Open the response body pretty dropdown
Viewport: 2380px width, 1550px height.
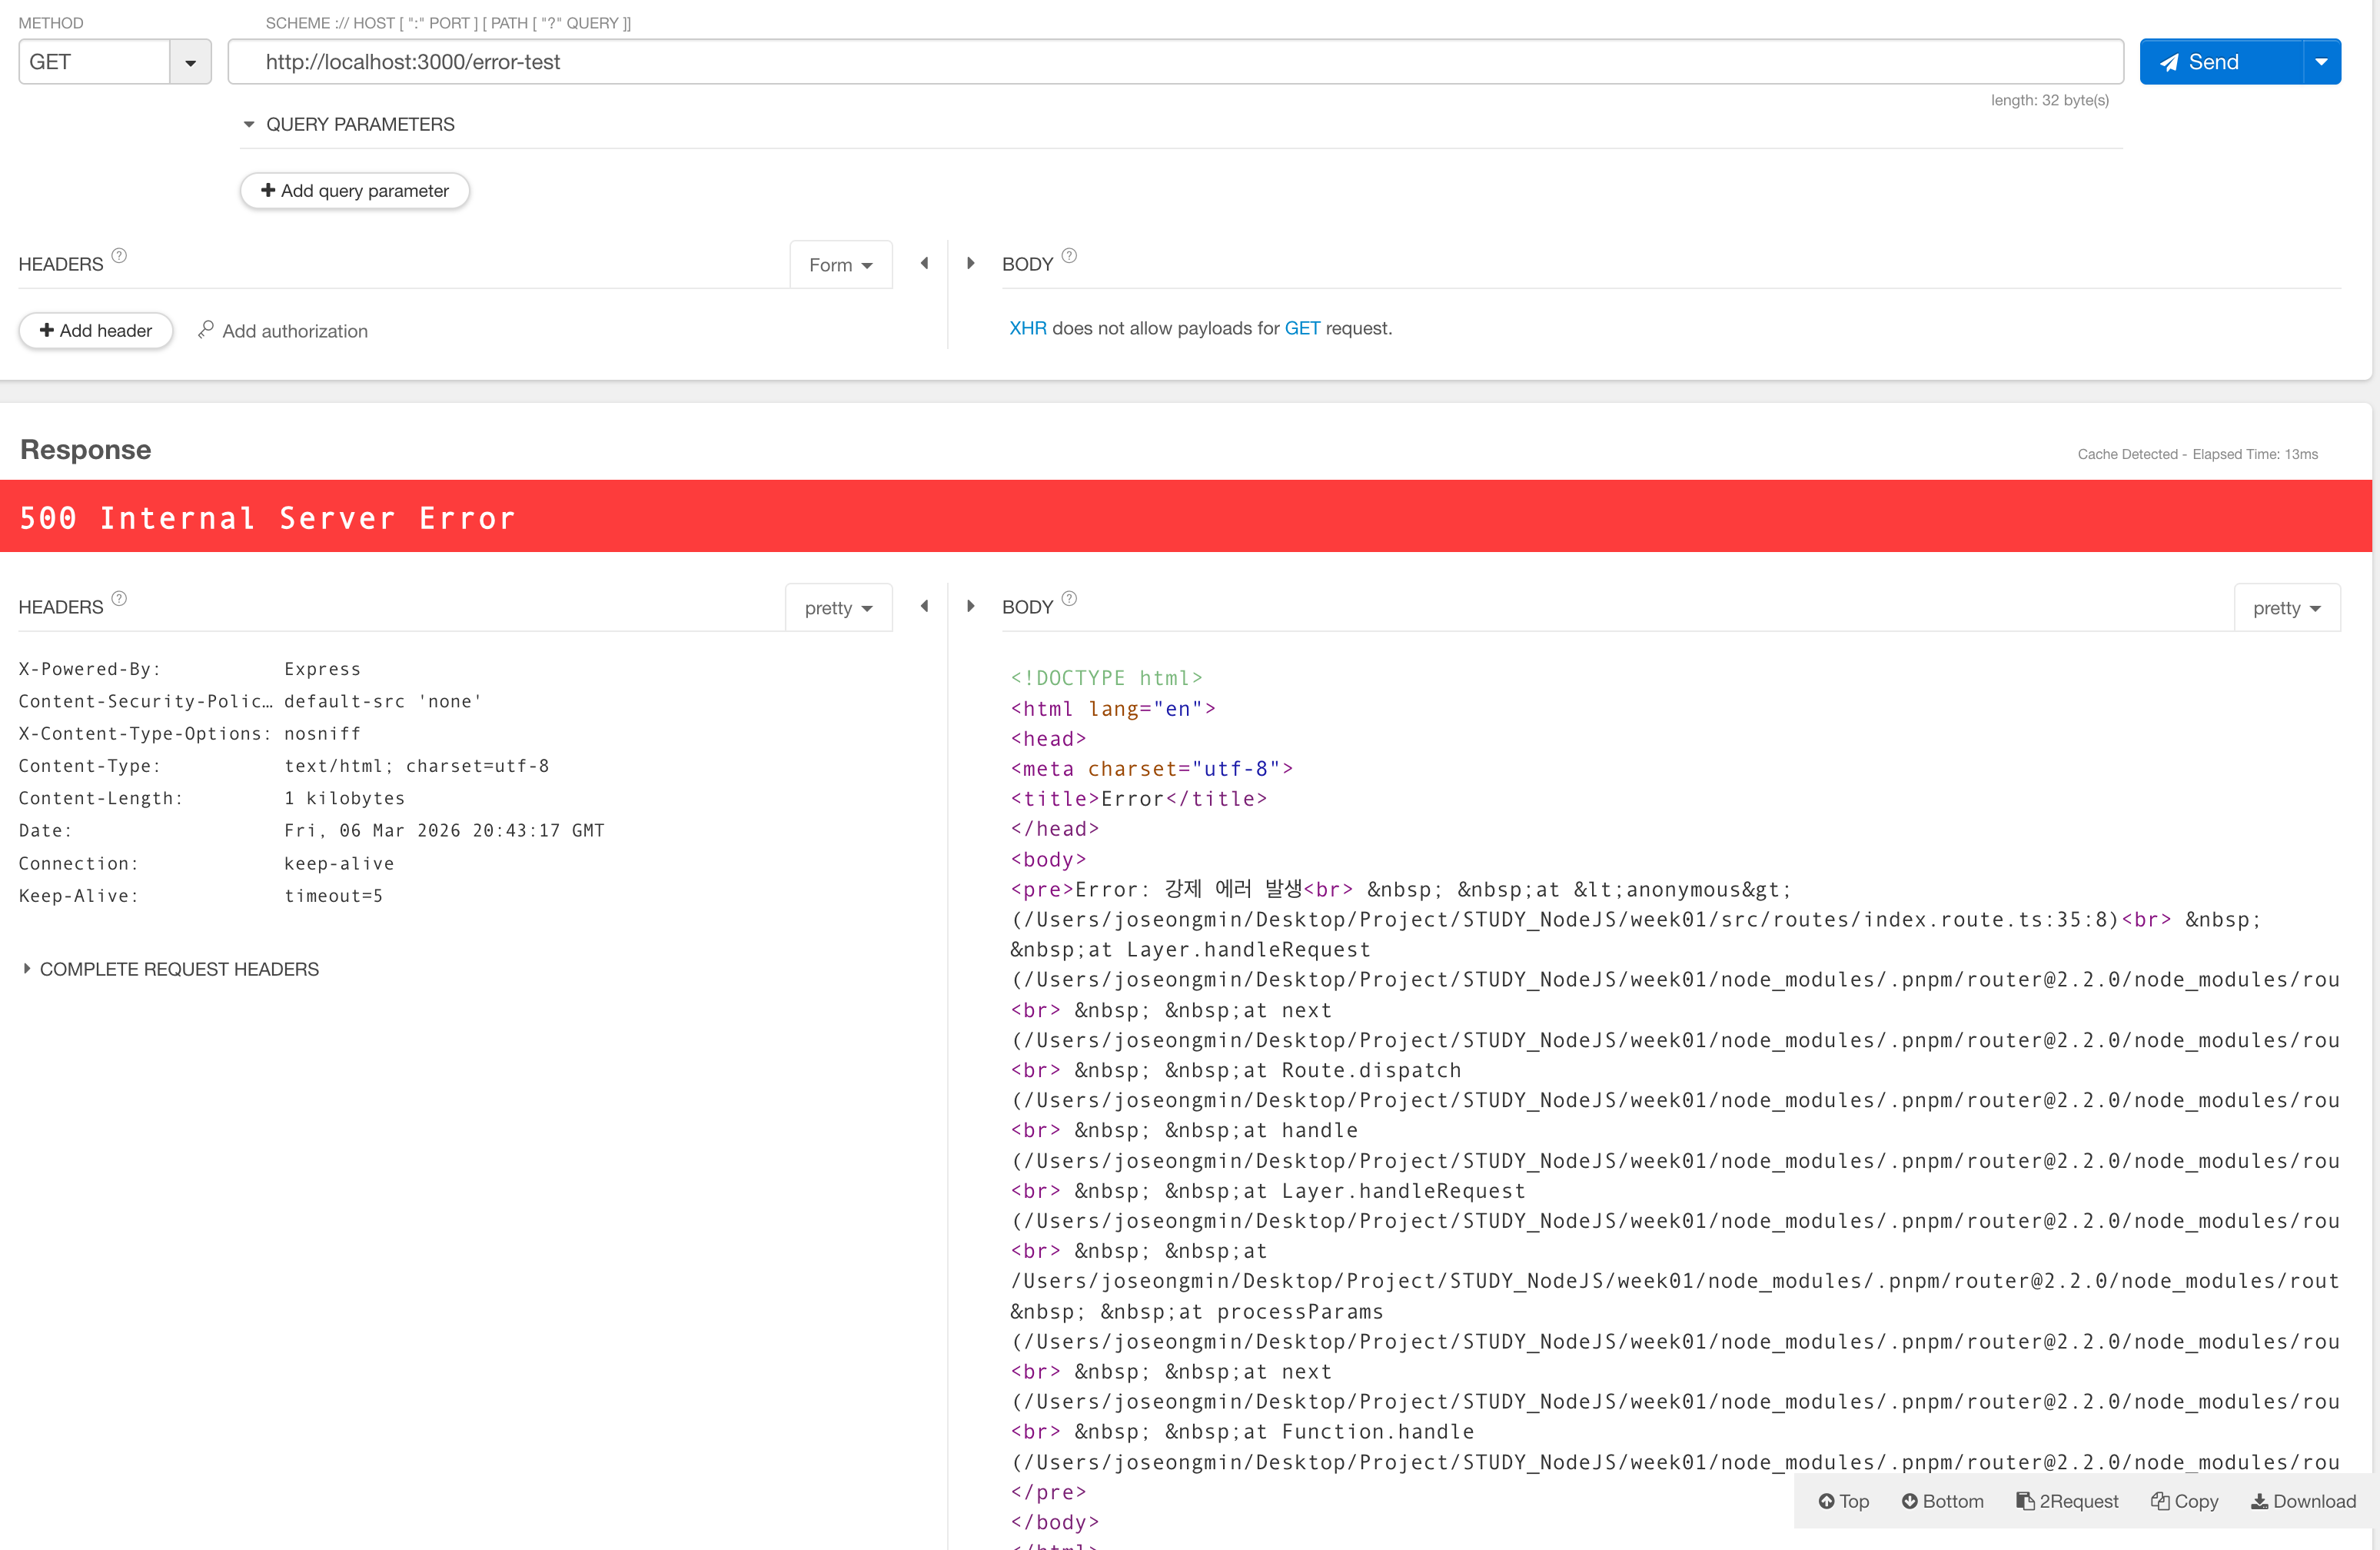point(2286,608)
